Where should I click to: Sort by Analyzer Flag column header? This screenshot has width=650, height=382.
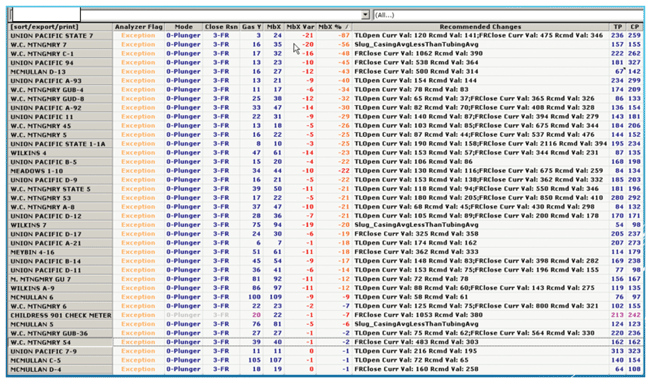138,27
